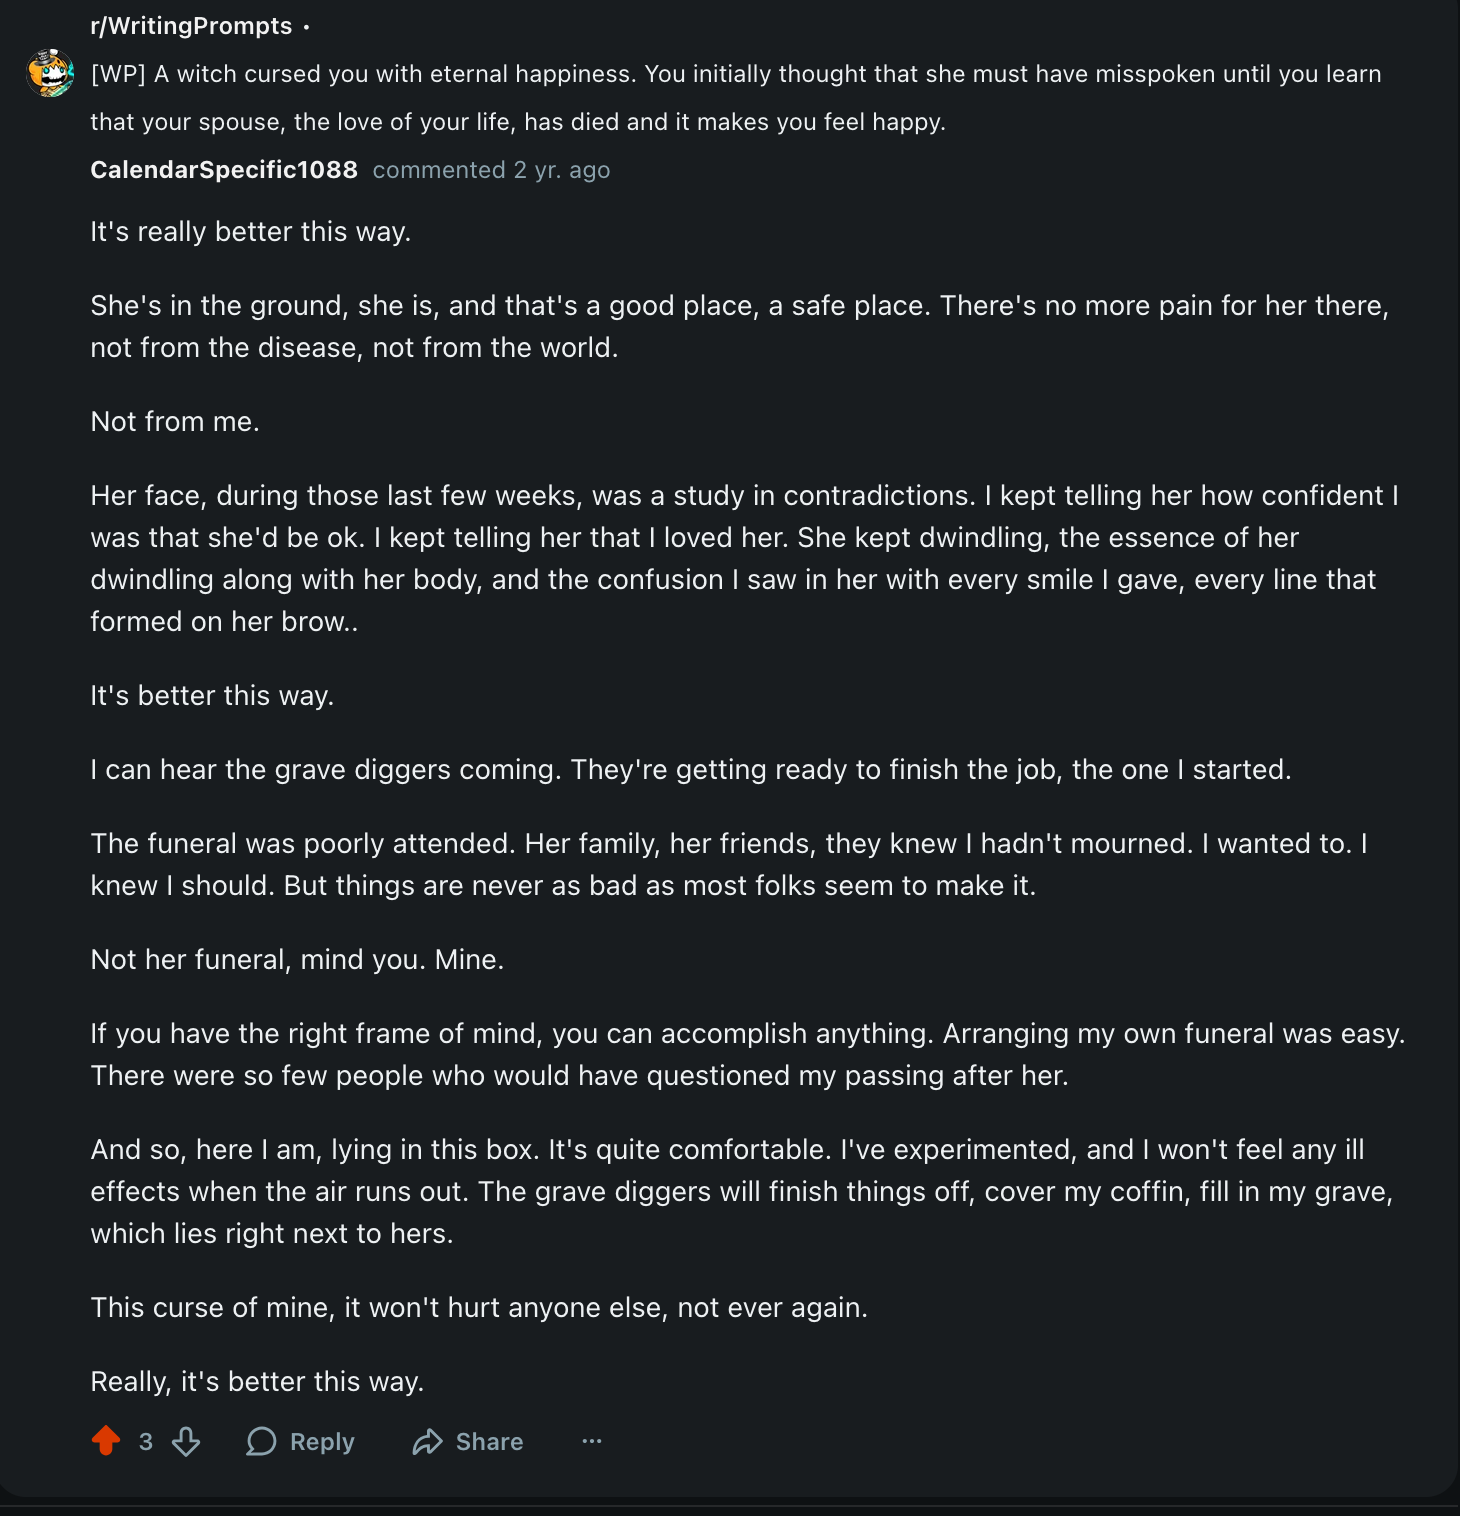This screenshot has width=1460, height=1516.
Task: Click the share arrow icon
Action: [x=428, y=1441]
